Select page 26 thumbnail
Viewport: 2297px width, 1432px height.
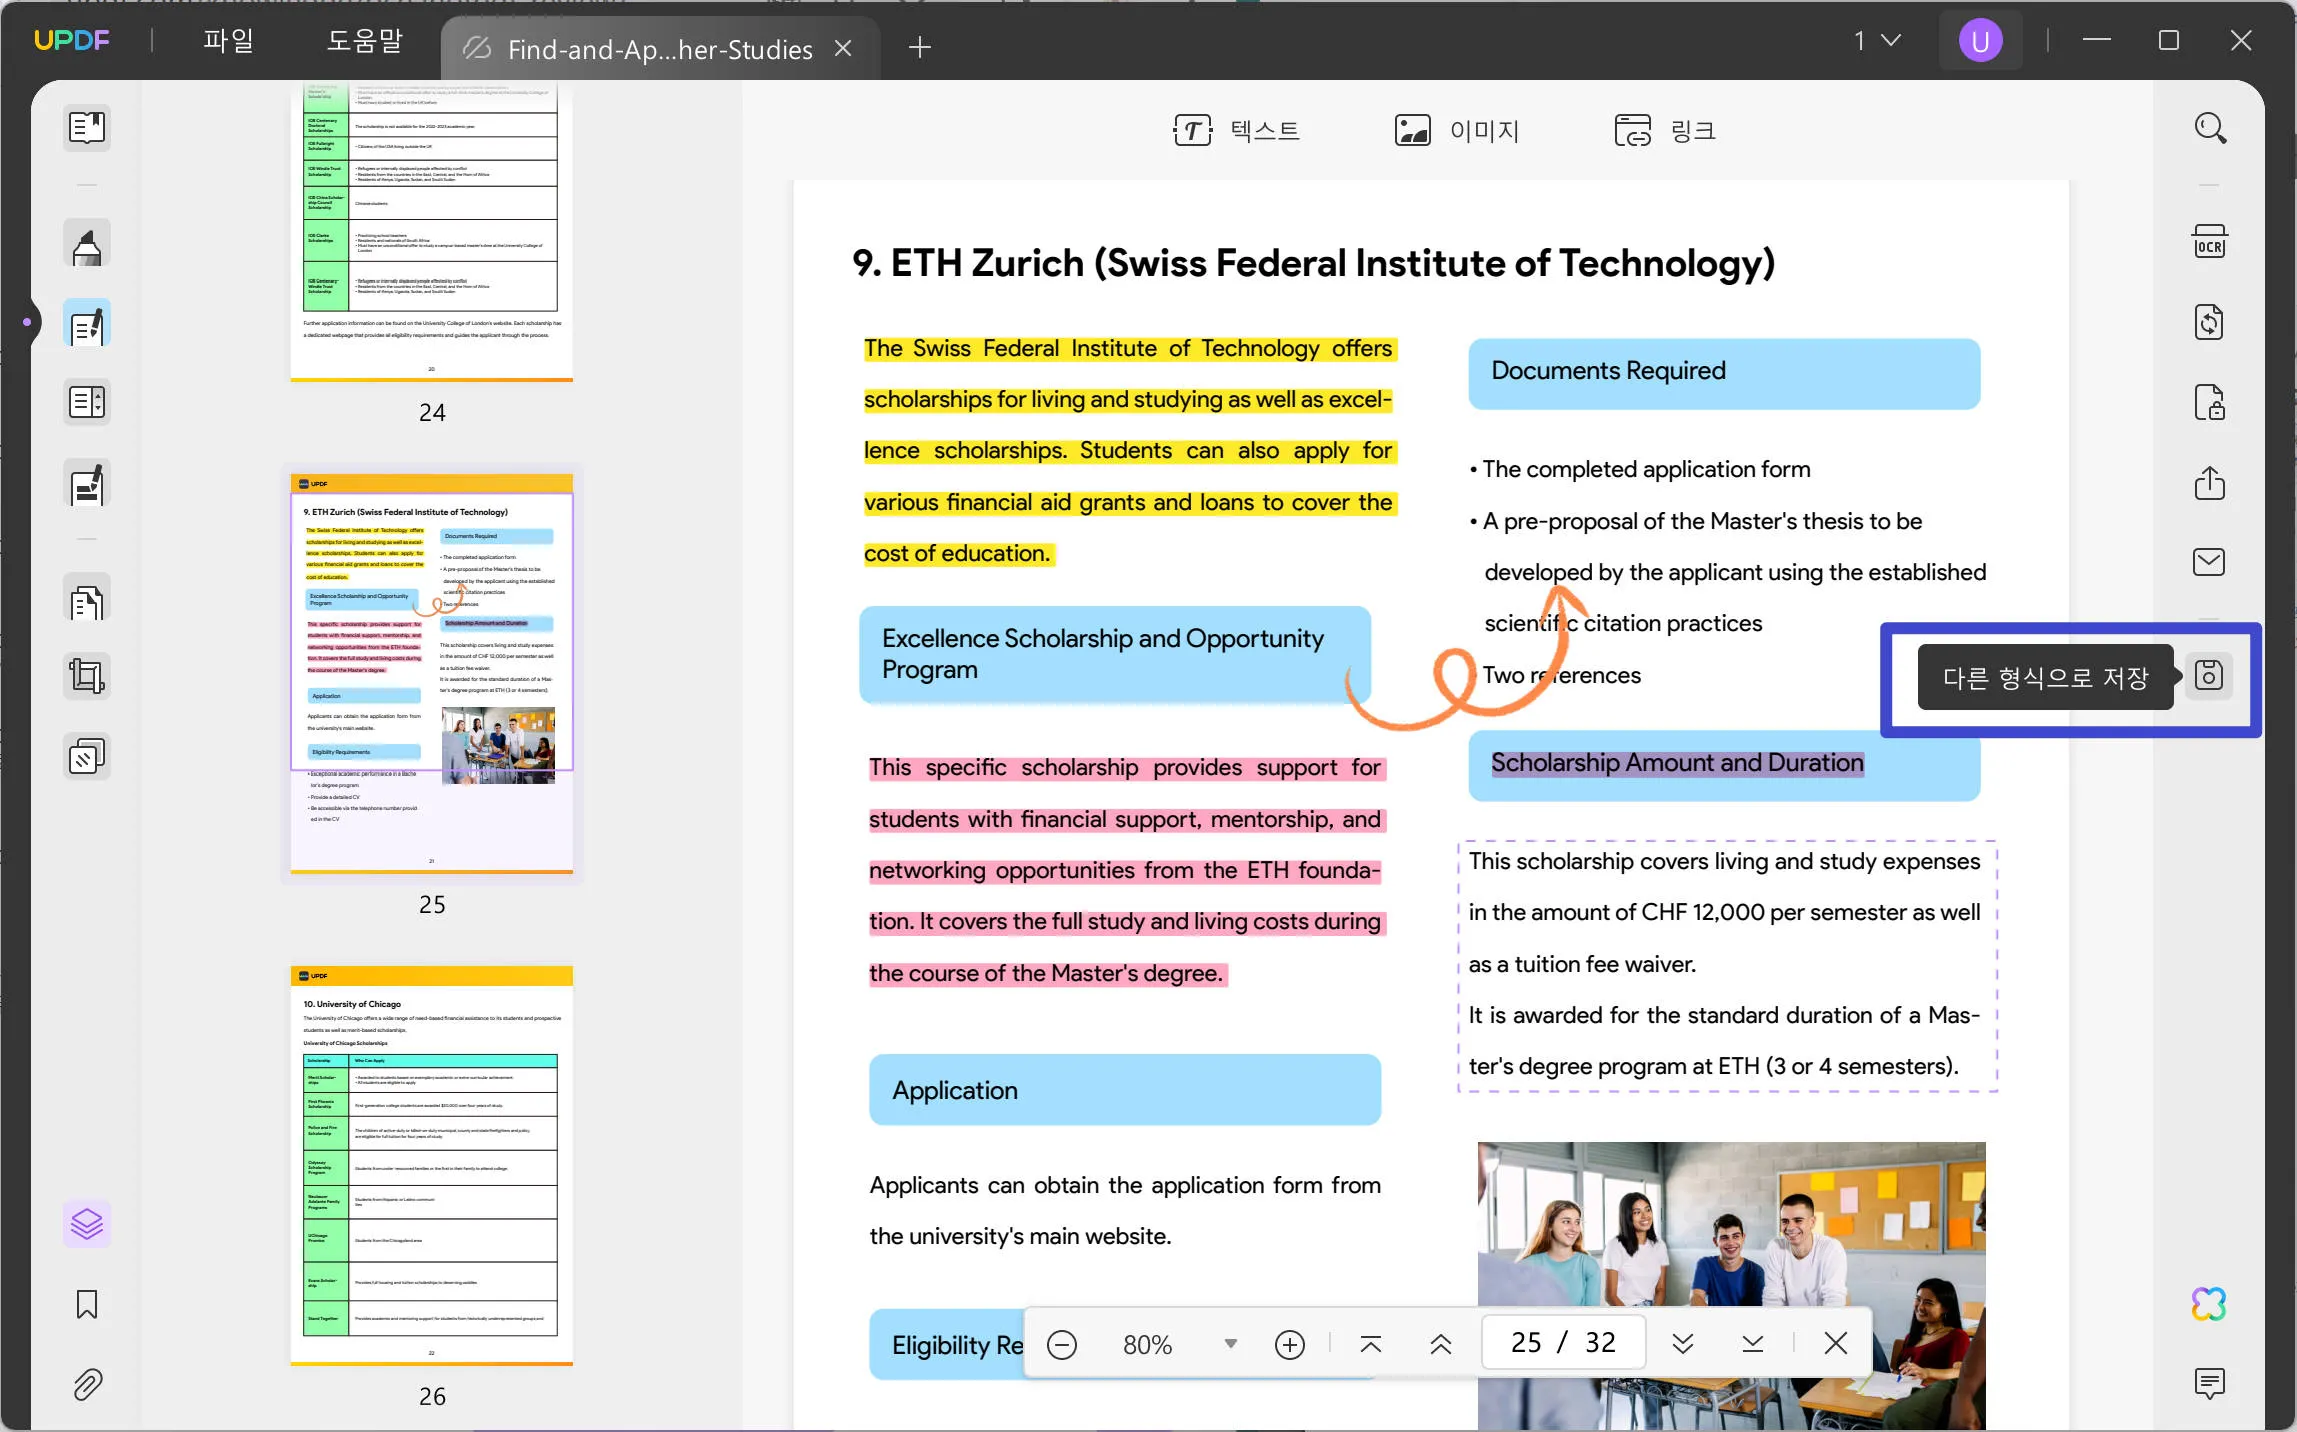click(x=432, y=1166)
